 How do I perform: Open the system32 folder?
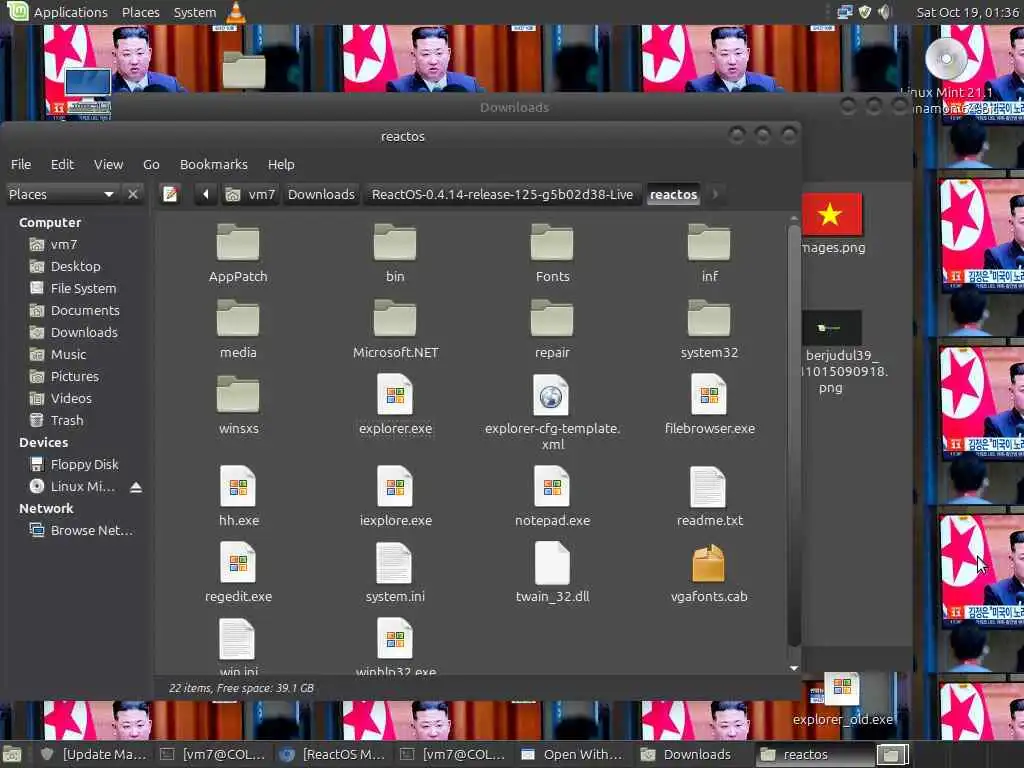click(709, 328)
